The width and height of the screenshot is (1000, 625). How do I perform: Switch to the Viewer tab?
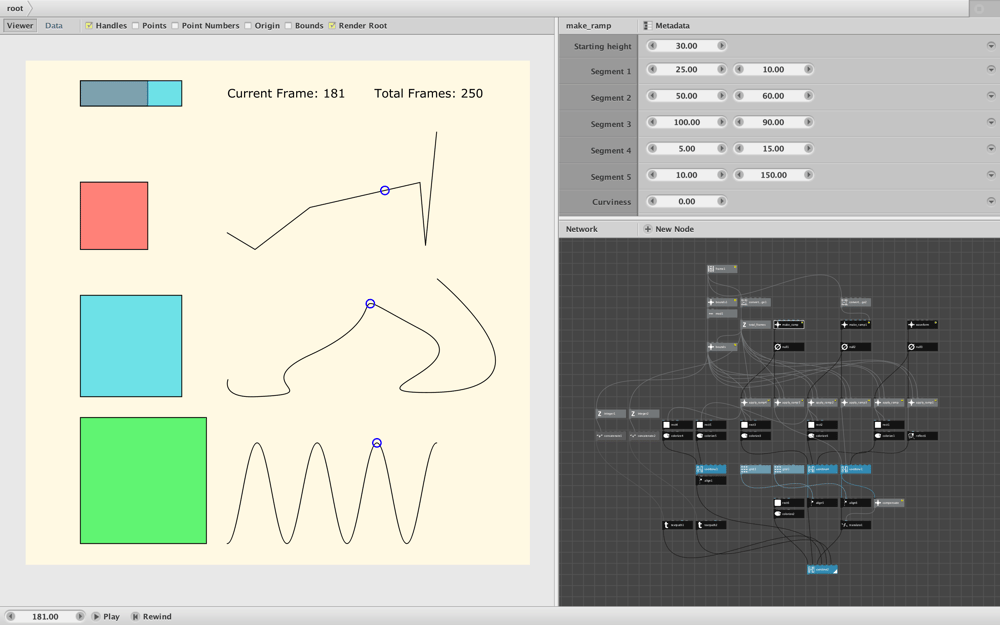pyautogui.click(x=20, y=26)
